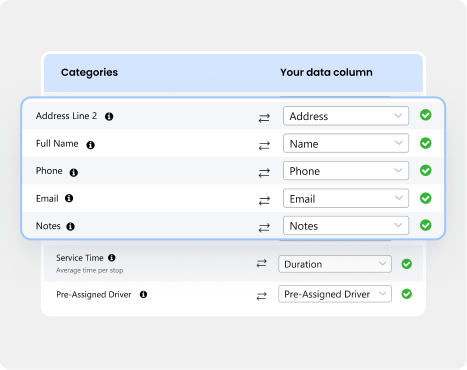The width and height of the screenshot is (467, 370).
Task: Click swap arrows in Address Line 2 row
Action: click(264, 118)
